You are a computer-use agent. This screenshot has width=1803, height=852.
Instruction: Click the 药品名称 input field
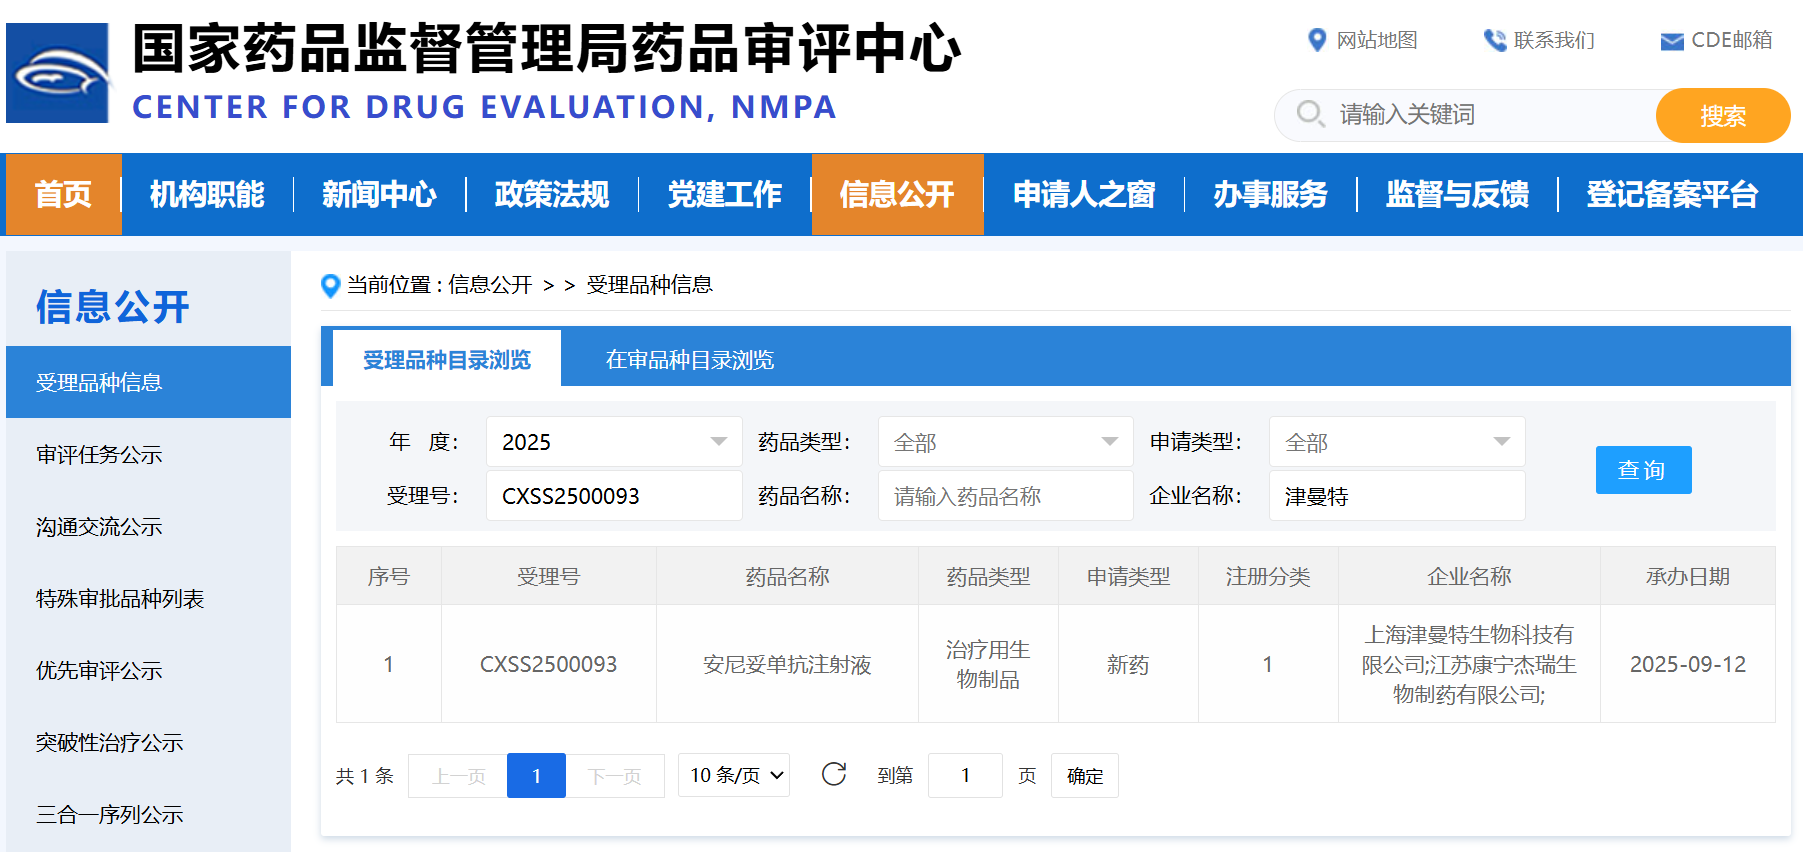[1005, 496]
